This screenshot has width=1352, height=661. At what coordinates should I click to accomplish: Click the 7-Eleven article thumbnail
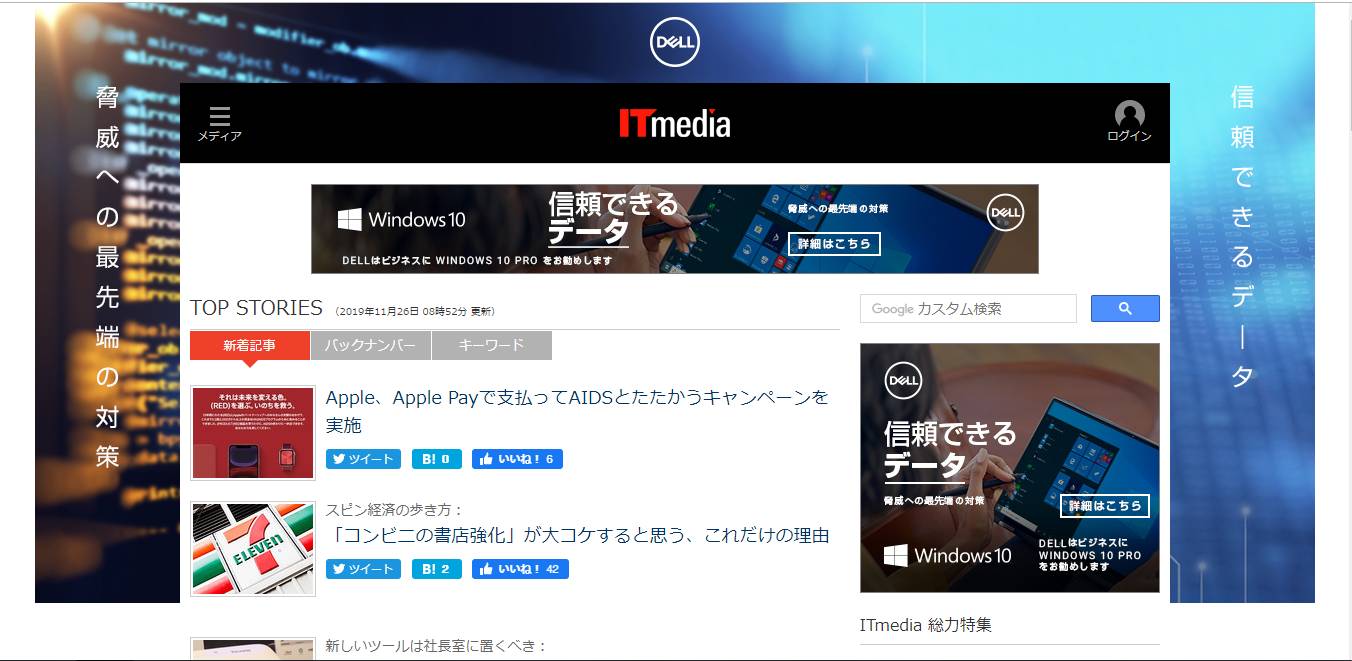(x=253, y=549)
